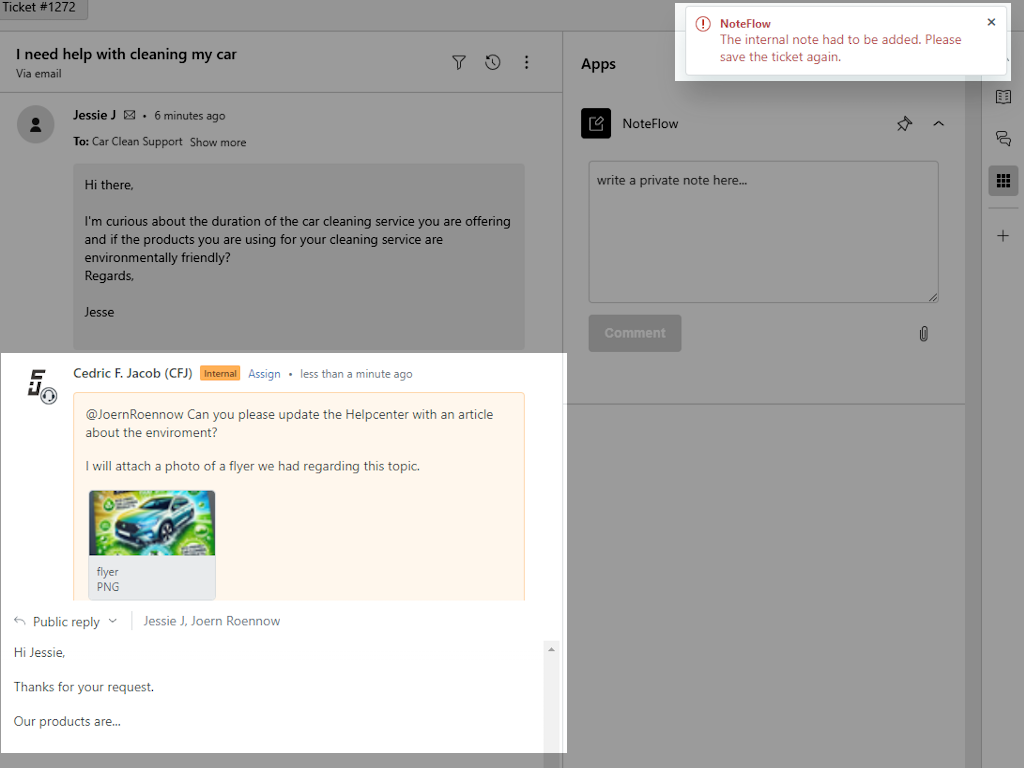Screen dimensions: 1024x768
Task: Open the Public reply dropdown
Action: point(66,620)
